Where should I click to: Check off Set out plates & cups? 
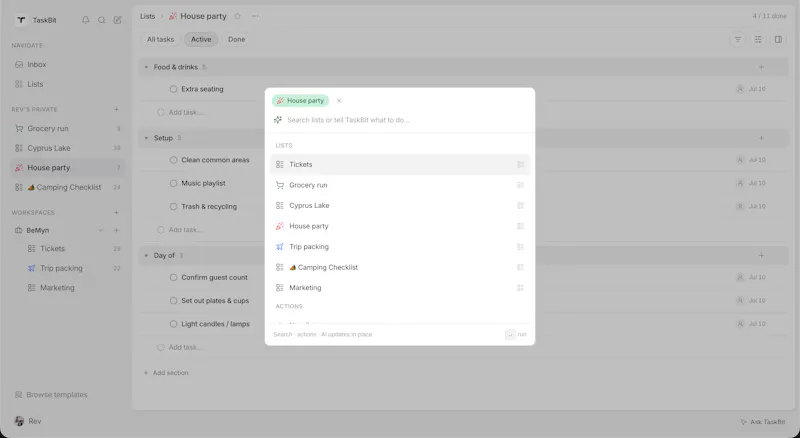pyautogui.click(x=173, y=301)
